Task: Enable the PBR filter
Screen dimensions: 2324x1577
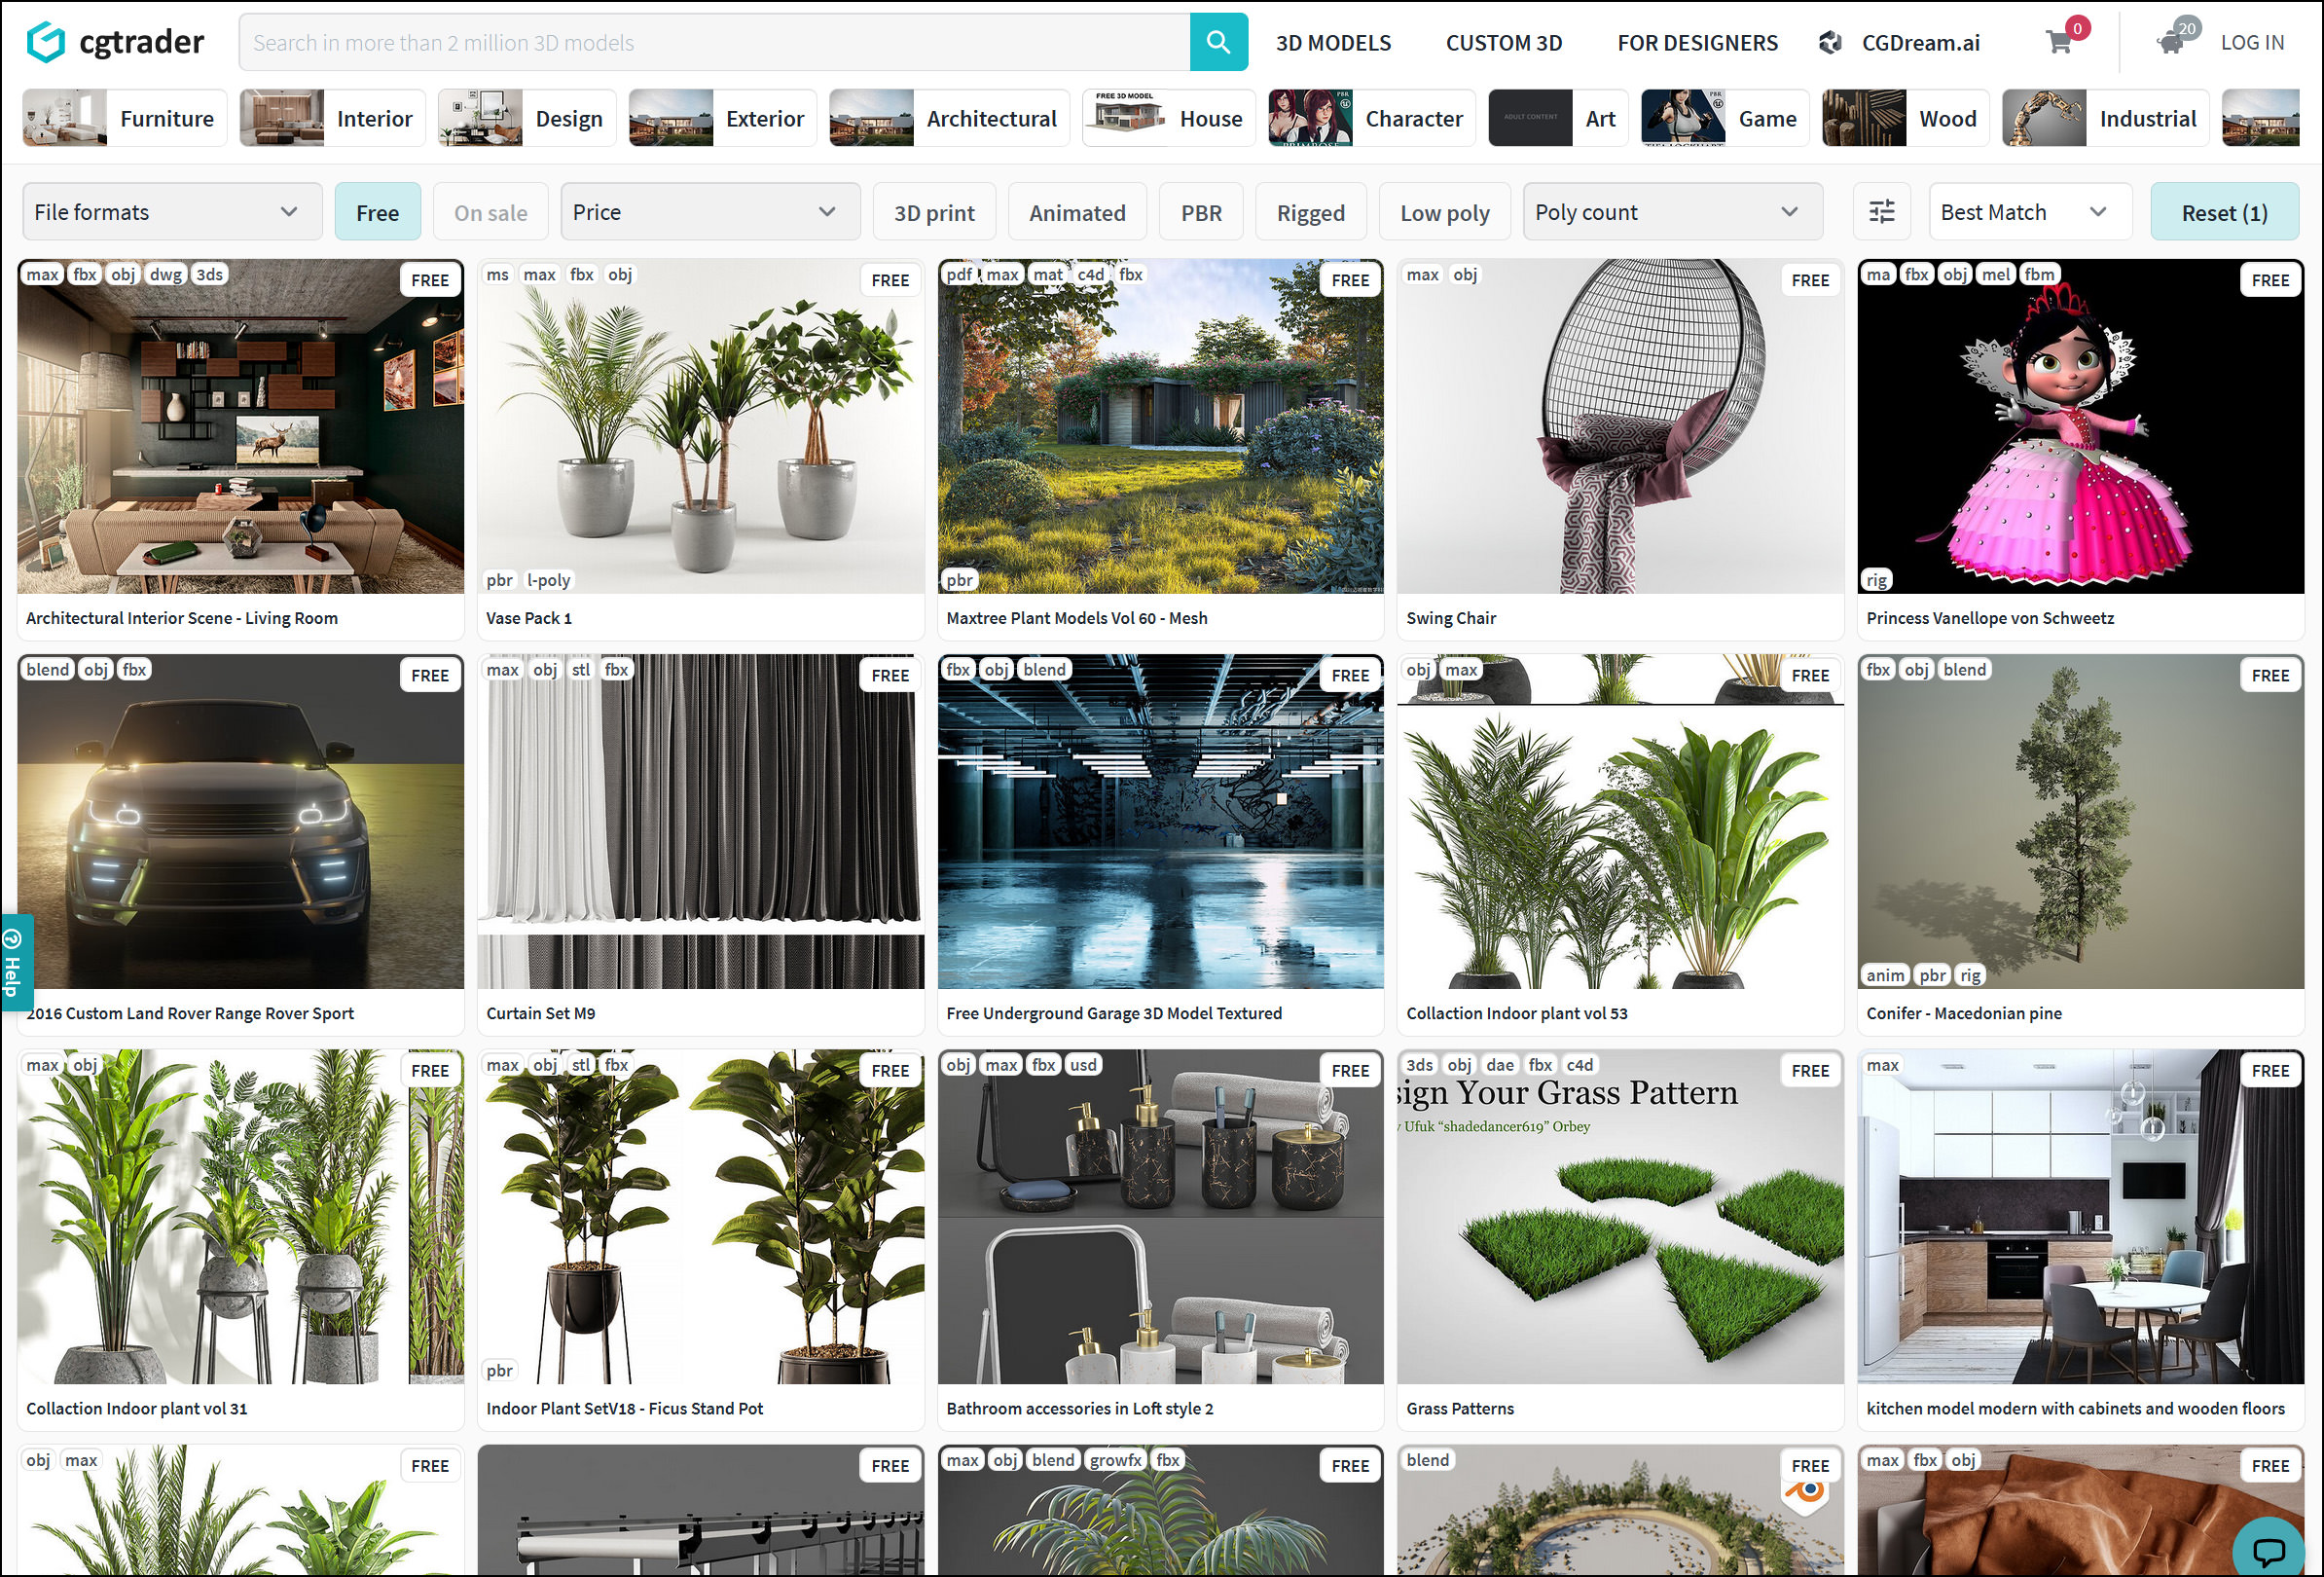Action: pos(1200,212)
